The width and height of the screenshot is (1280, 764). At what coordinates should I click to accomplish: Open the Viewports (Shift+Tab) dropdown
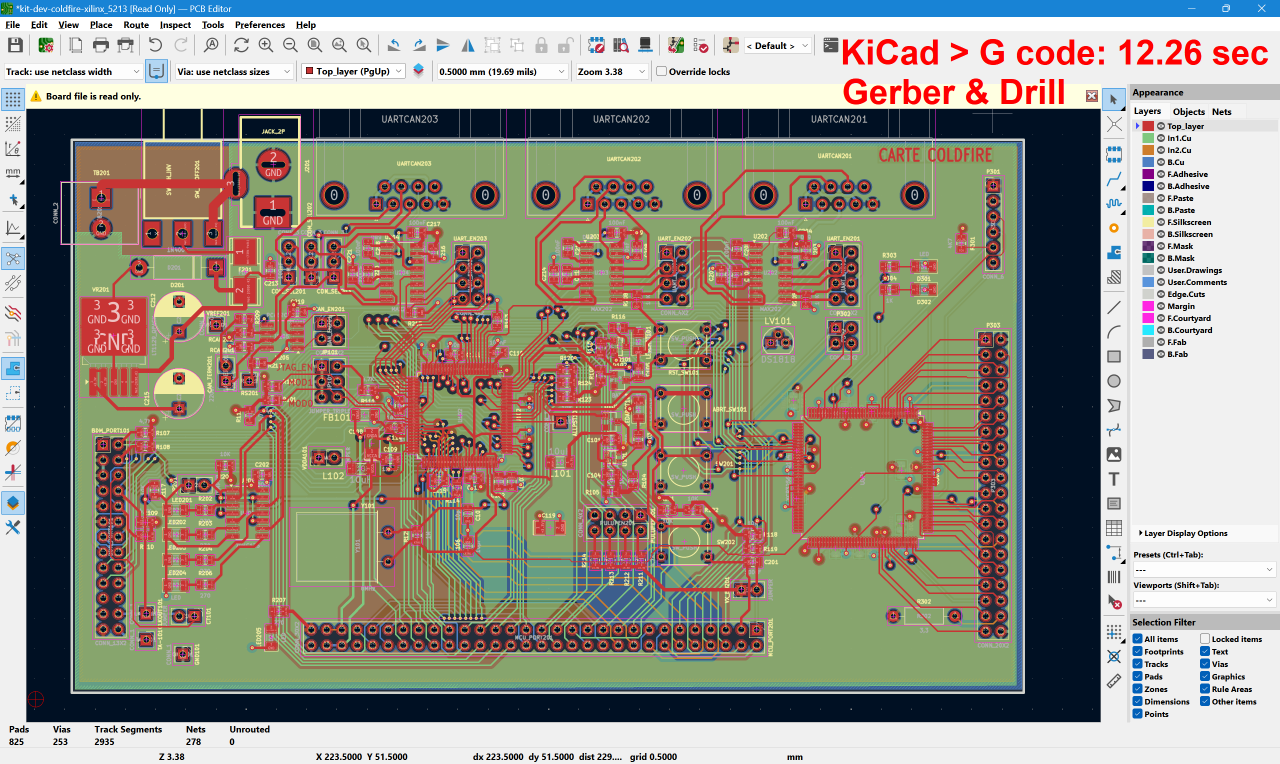click(x=1205, y=600)
